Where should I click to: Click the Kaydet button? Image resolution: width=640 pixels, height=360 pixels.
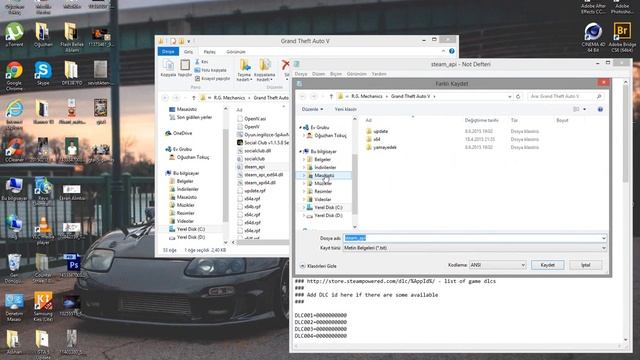547,265
